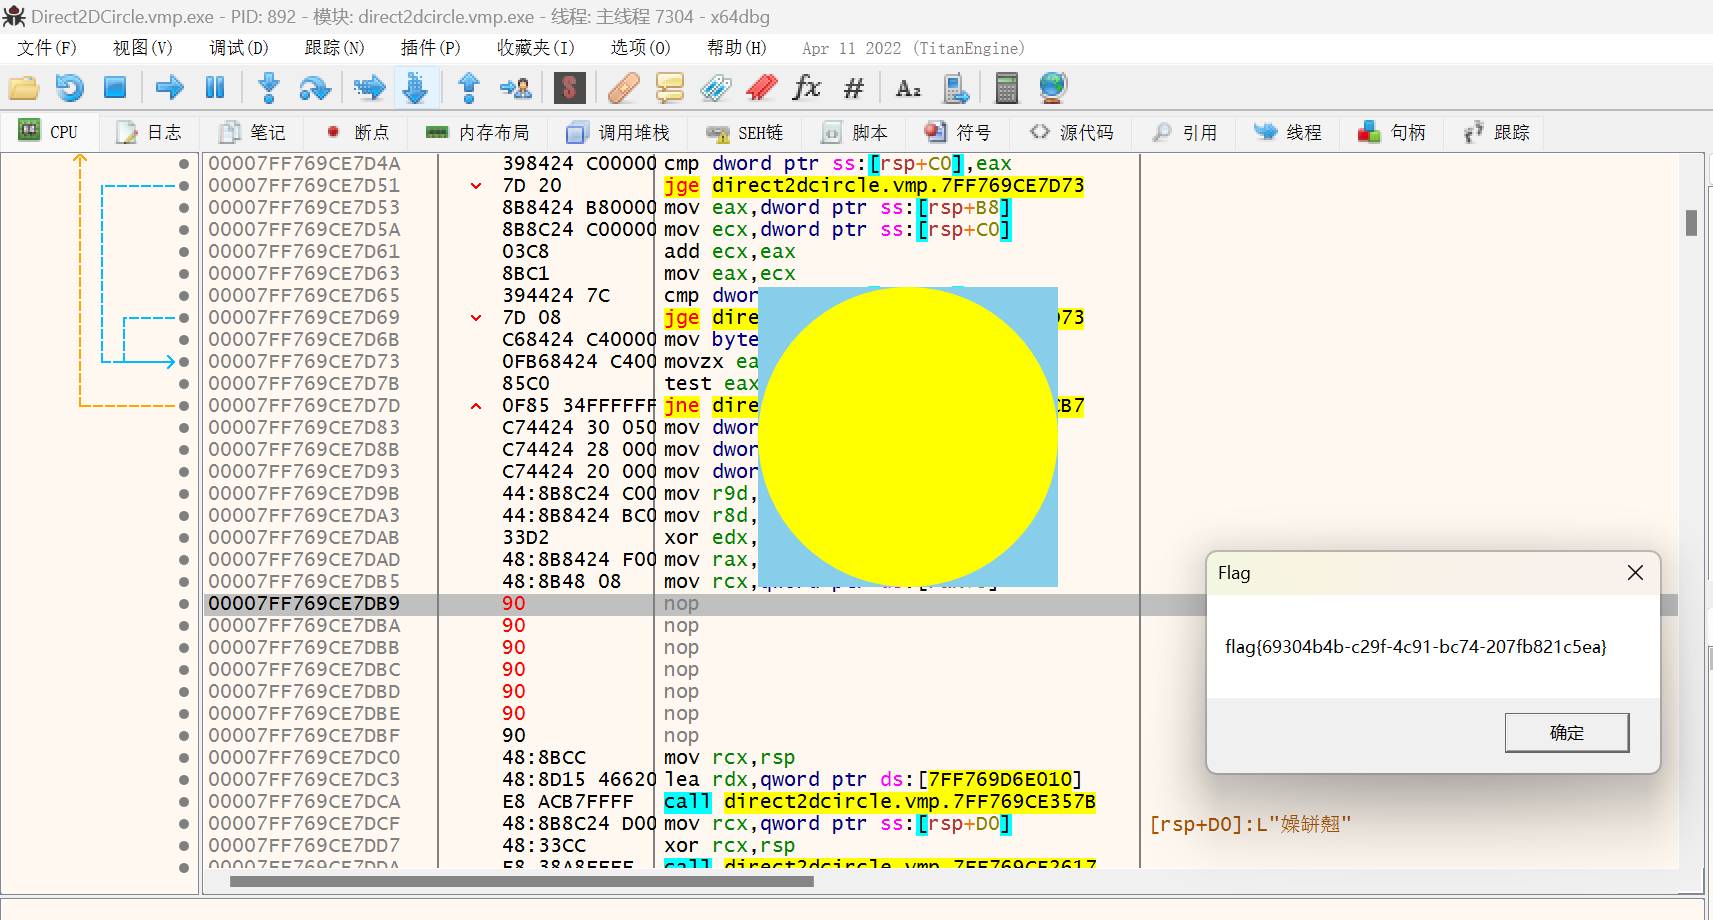Open the calculator tool icon
The height and width of the screenshot is (920, 1713).
click(1006, 88)
